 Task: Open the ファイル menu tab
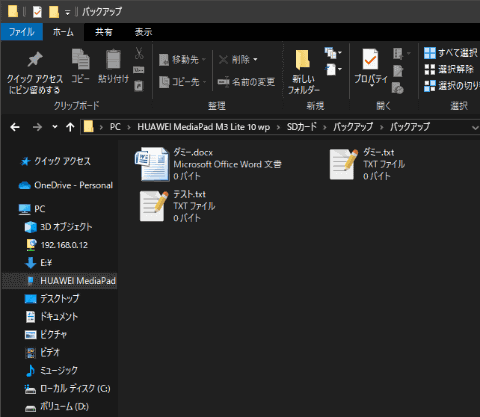22,32
